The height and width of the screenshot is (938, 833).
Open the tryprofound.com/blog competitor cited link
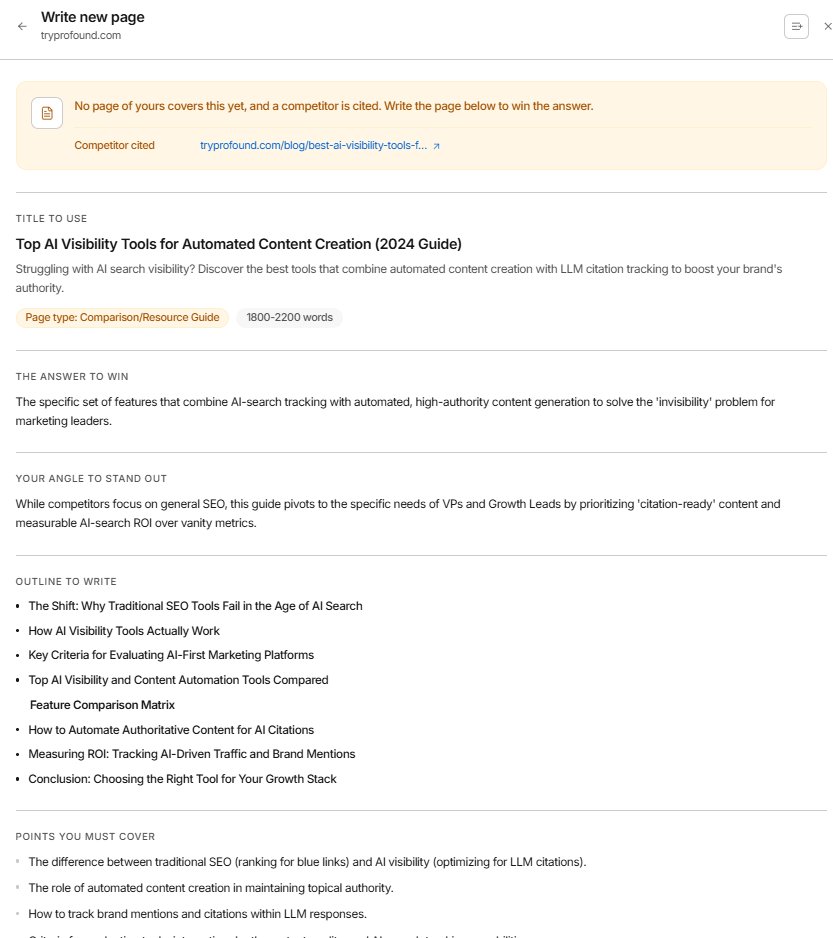(314, 145)
